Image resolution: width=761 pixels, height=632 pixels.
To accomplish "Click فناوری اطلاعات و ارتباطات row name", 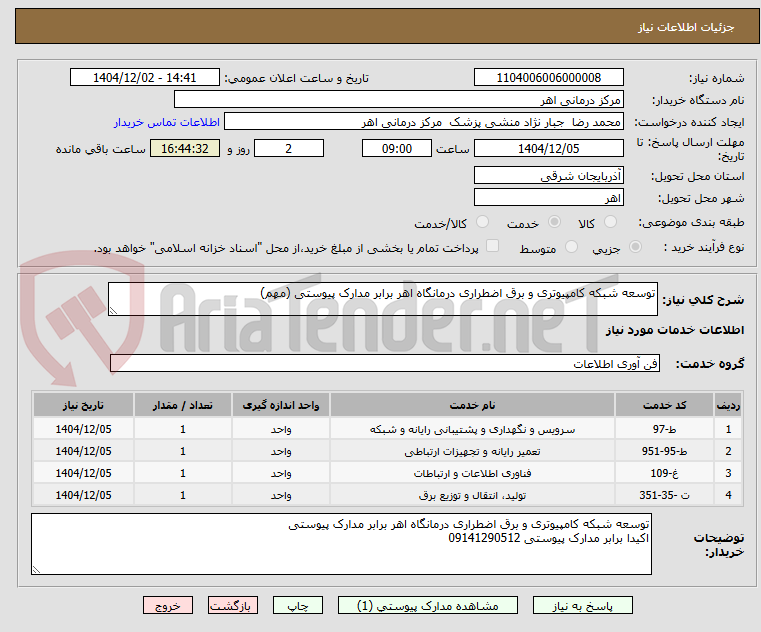I will (472, 473).
